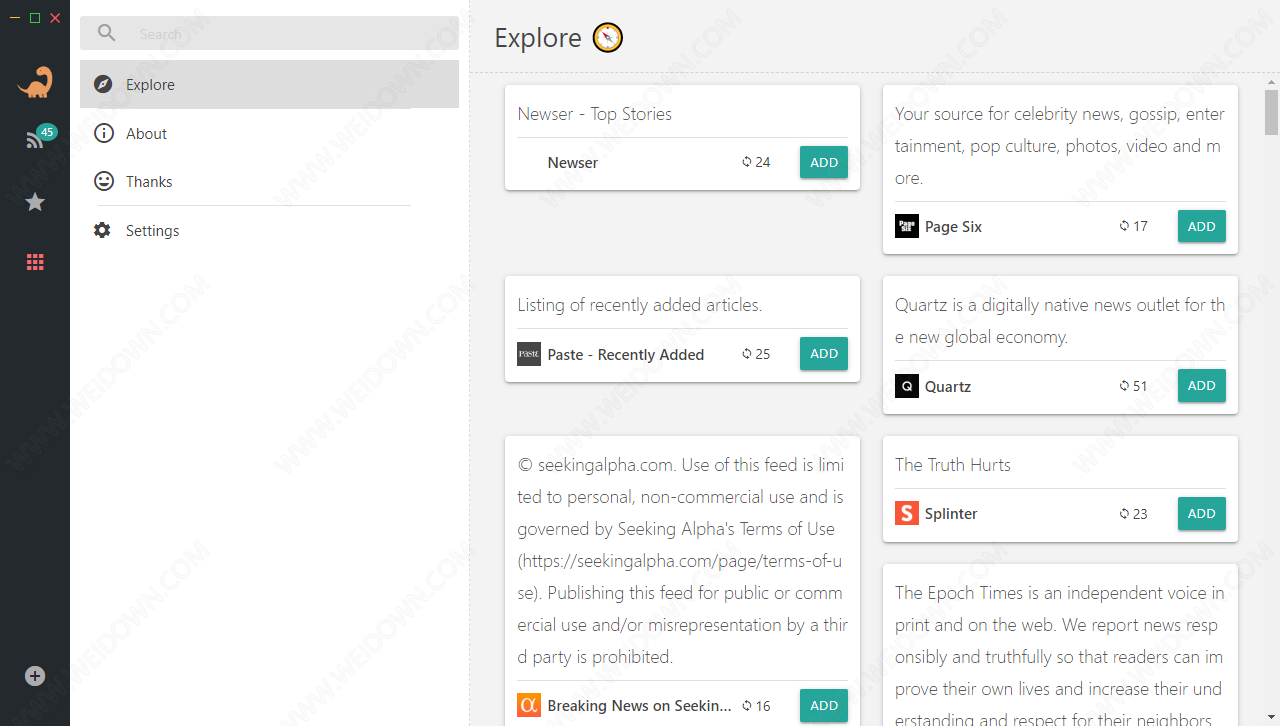Screen dimensions: 1280x726
Task: Click refresh count icon on Paste card
Action: point(746,354)
